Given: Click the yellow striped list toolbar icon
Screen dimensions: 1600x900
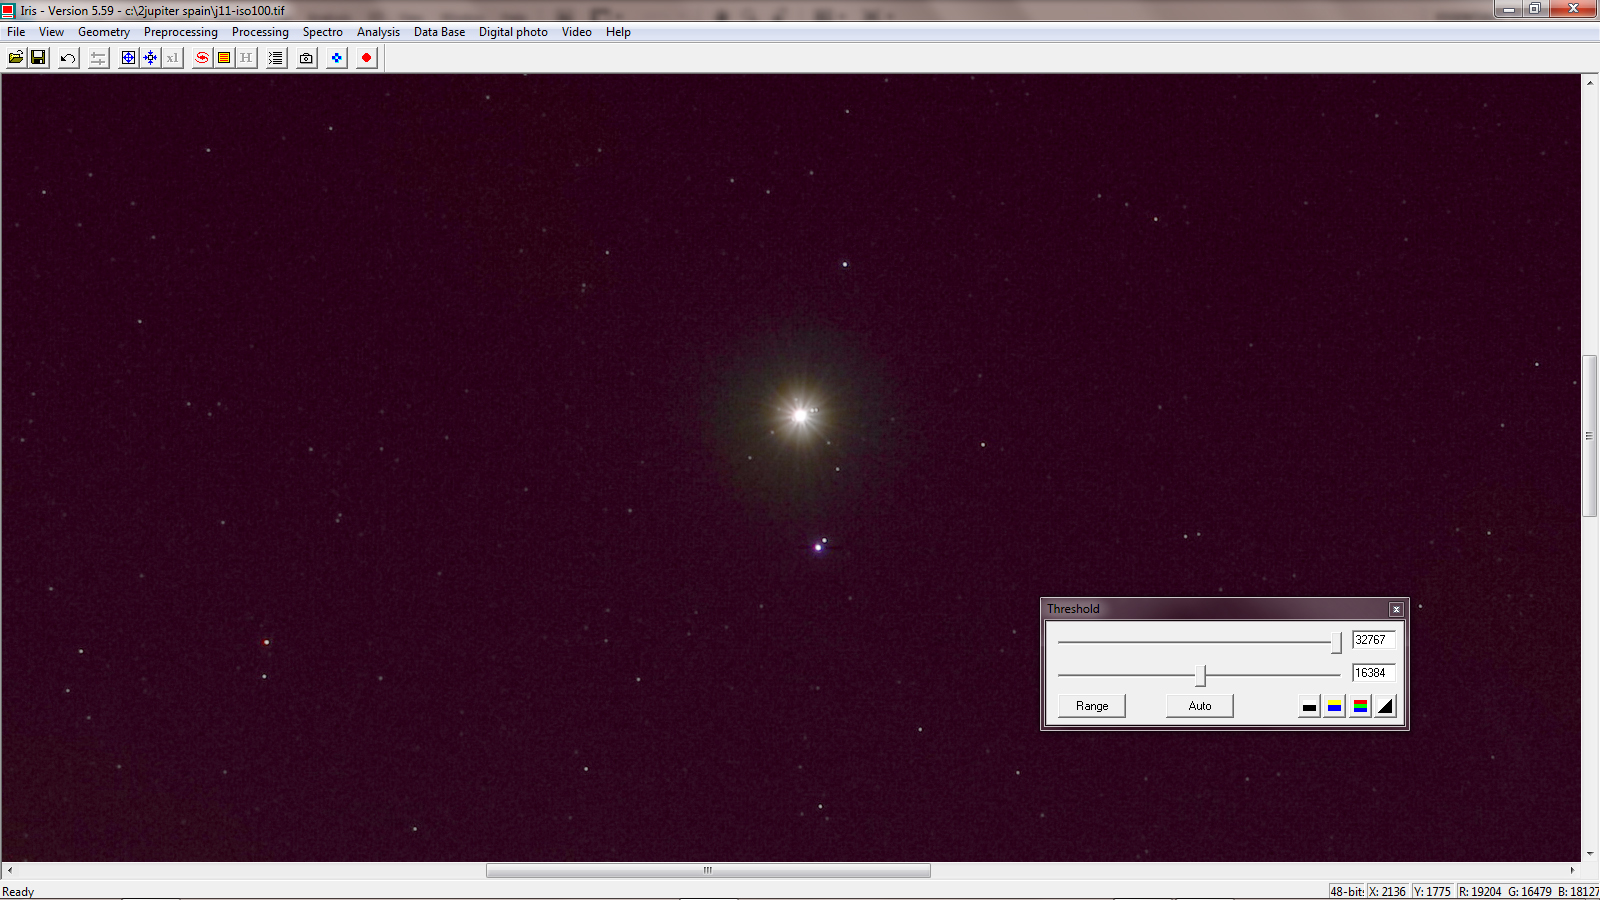Looking at the screenshot, I should click(224, 58).
